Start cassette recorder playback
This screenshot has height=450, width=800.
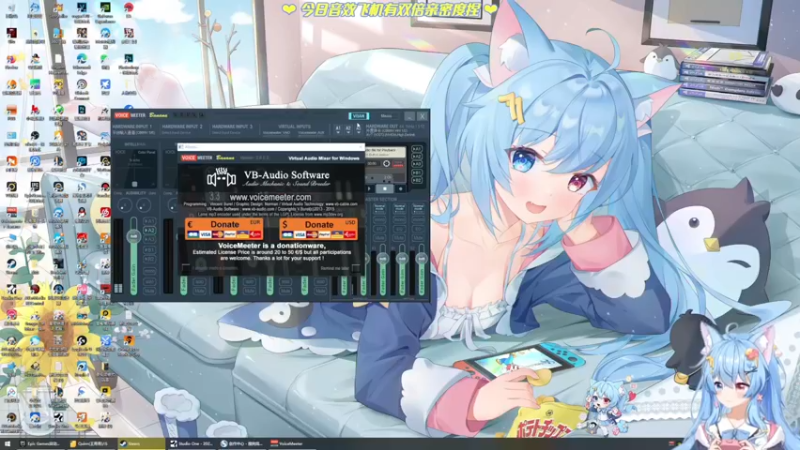369,189
